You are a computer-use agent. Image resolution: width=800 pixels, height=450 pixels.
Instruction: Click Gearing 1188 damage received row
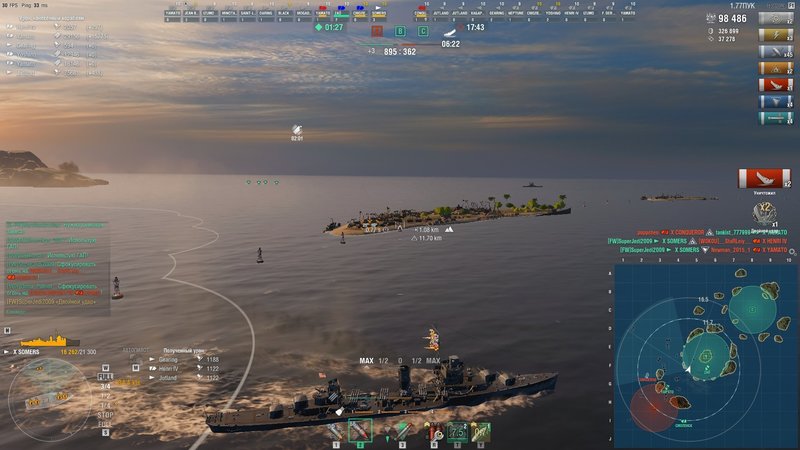(186, 360)
